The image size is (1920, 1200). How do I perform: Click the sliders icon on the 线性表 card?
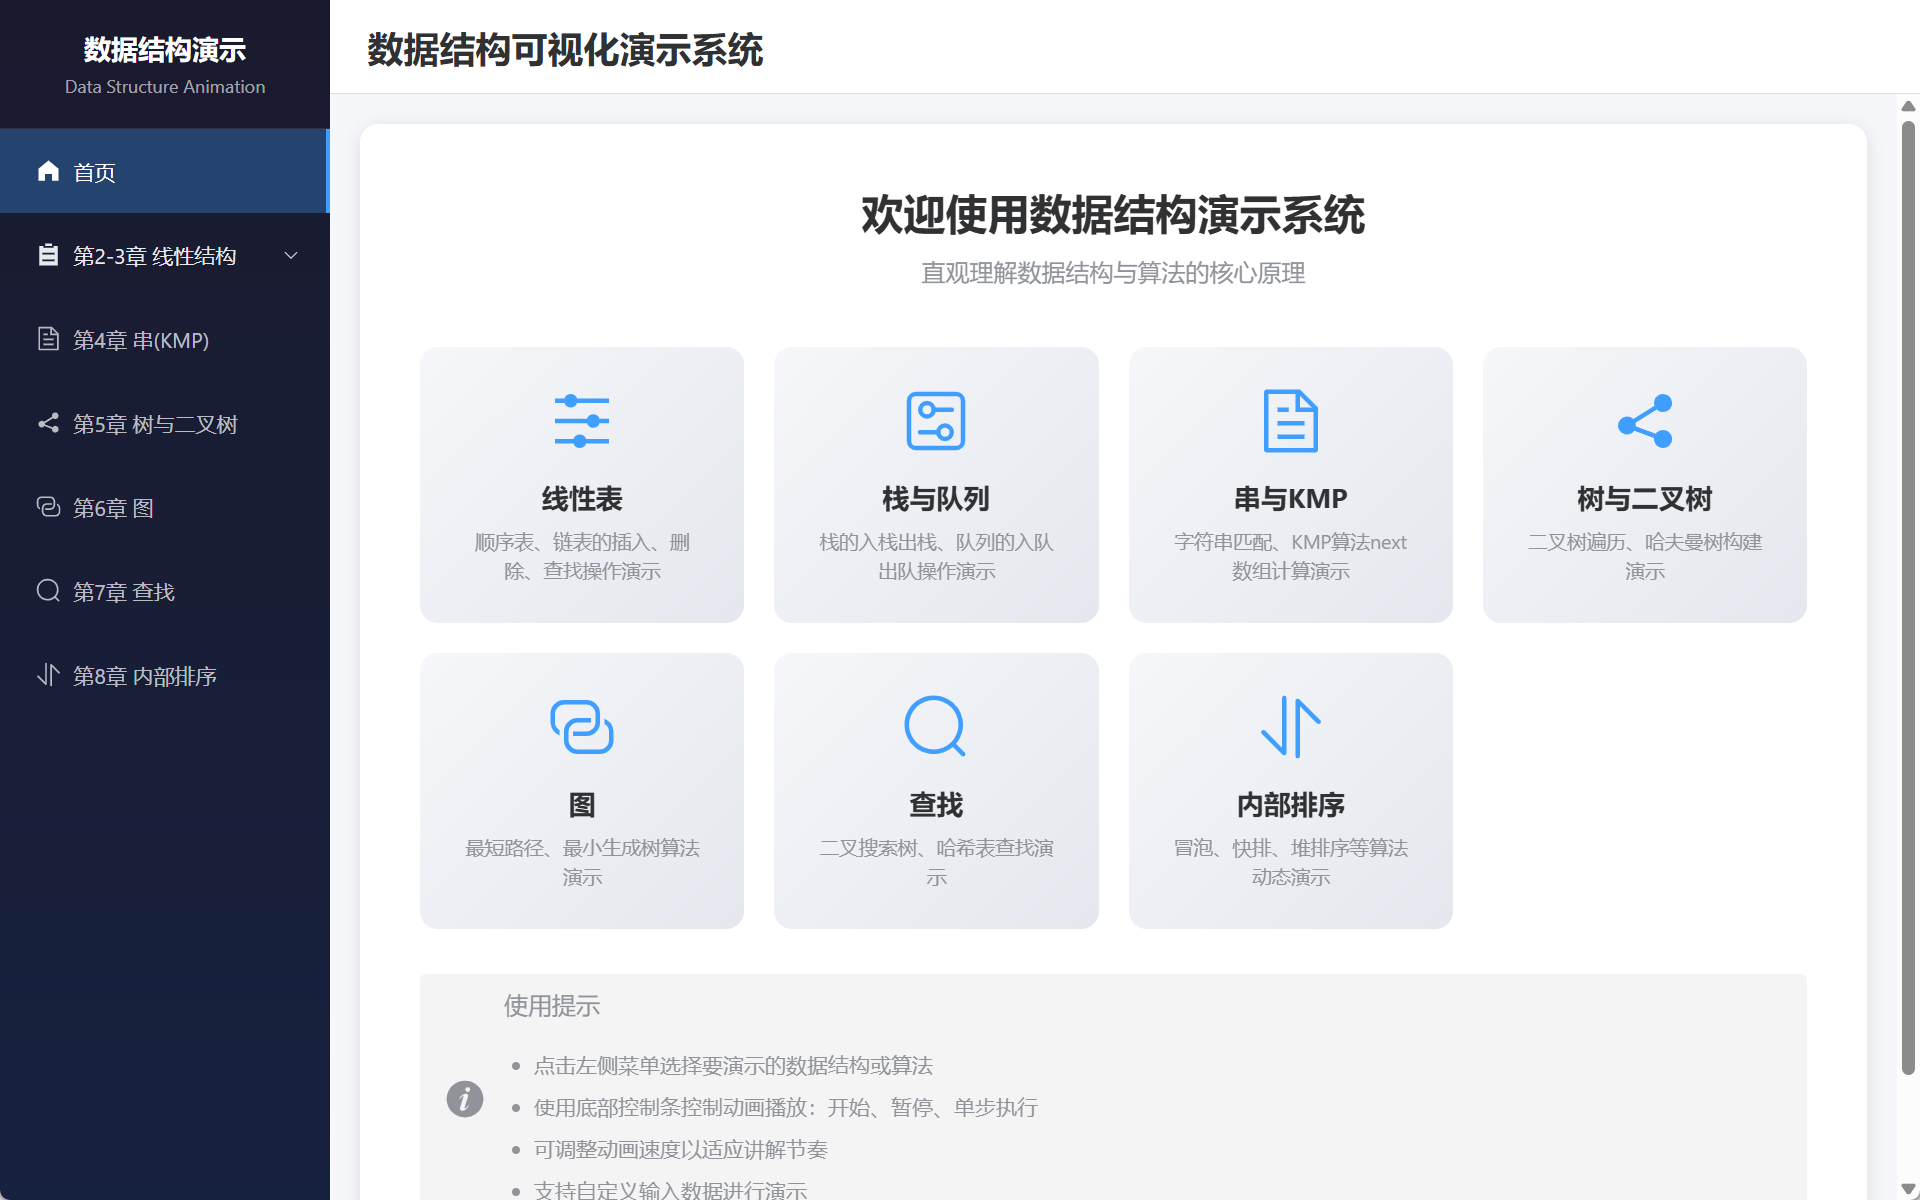click(x=581, y=420)
